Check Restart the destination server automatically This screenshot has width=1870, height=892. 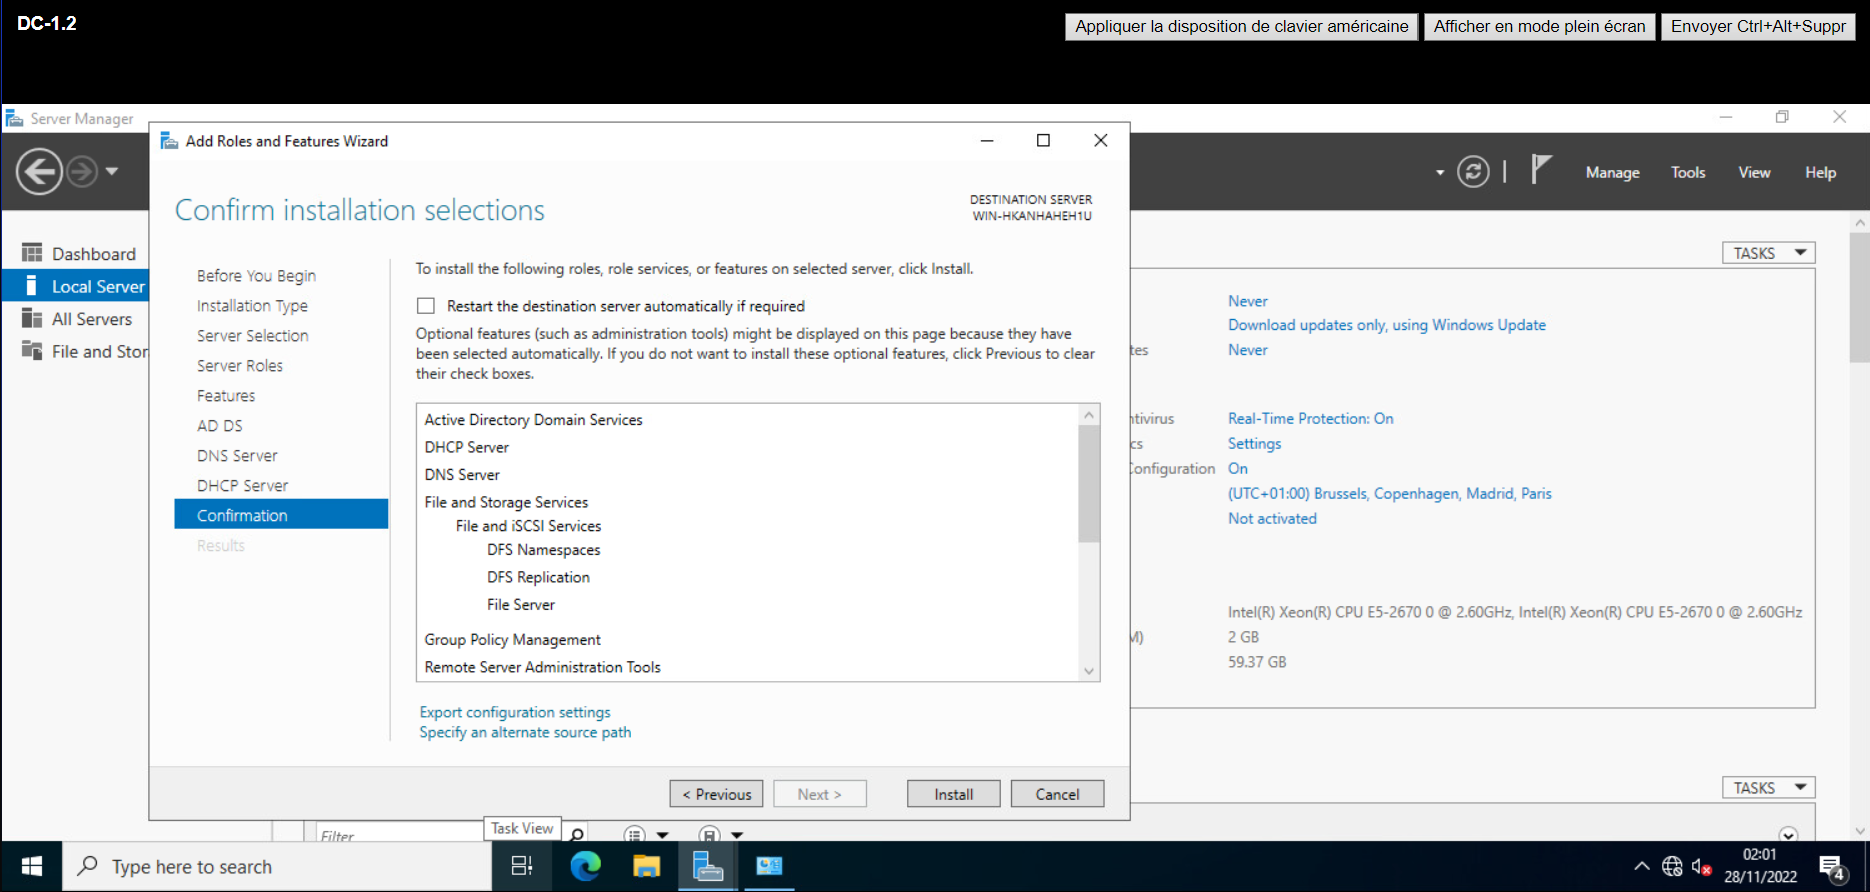pos(426,306)
